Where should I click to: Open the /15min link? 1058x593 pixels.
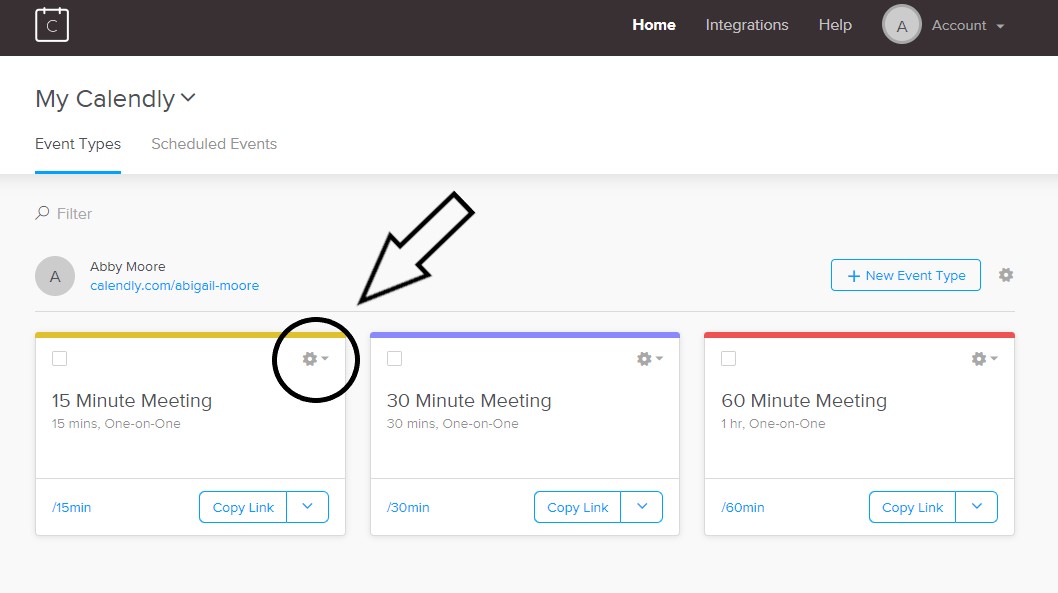(x=72, y=507)
